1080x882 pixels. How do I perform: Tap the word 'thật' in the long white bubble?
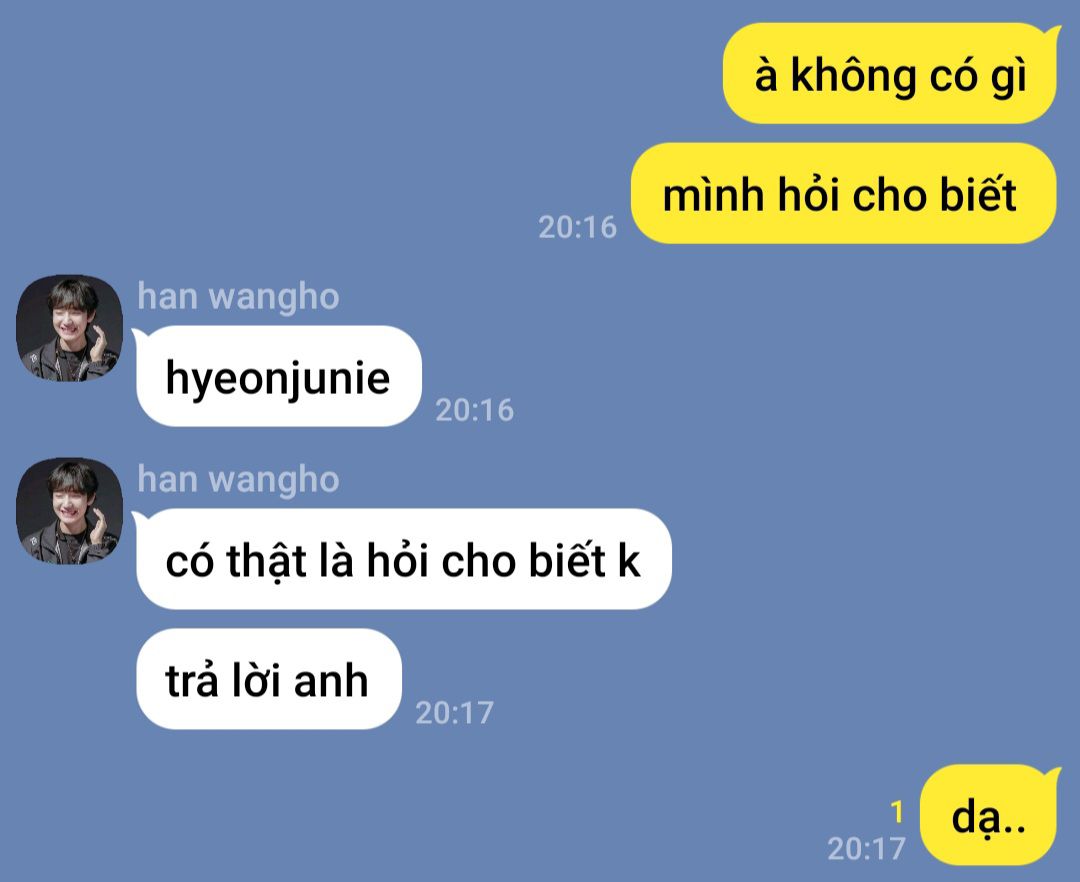pyautogui.click(x=266, y=561)
